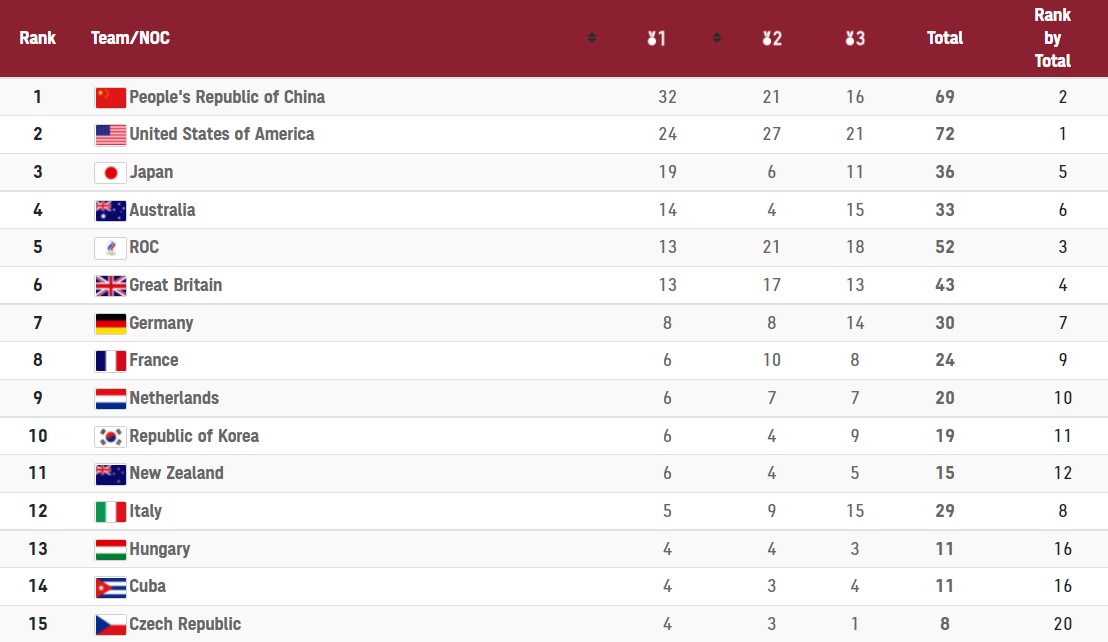Select the Rank column header
The width and height of the screenshot is (1108, 642).
[x=37, y=38]
